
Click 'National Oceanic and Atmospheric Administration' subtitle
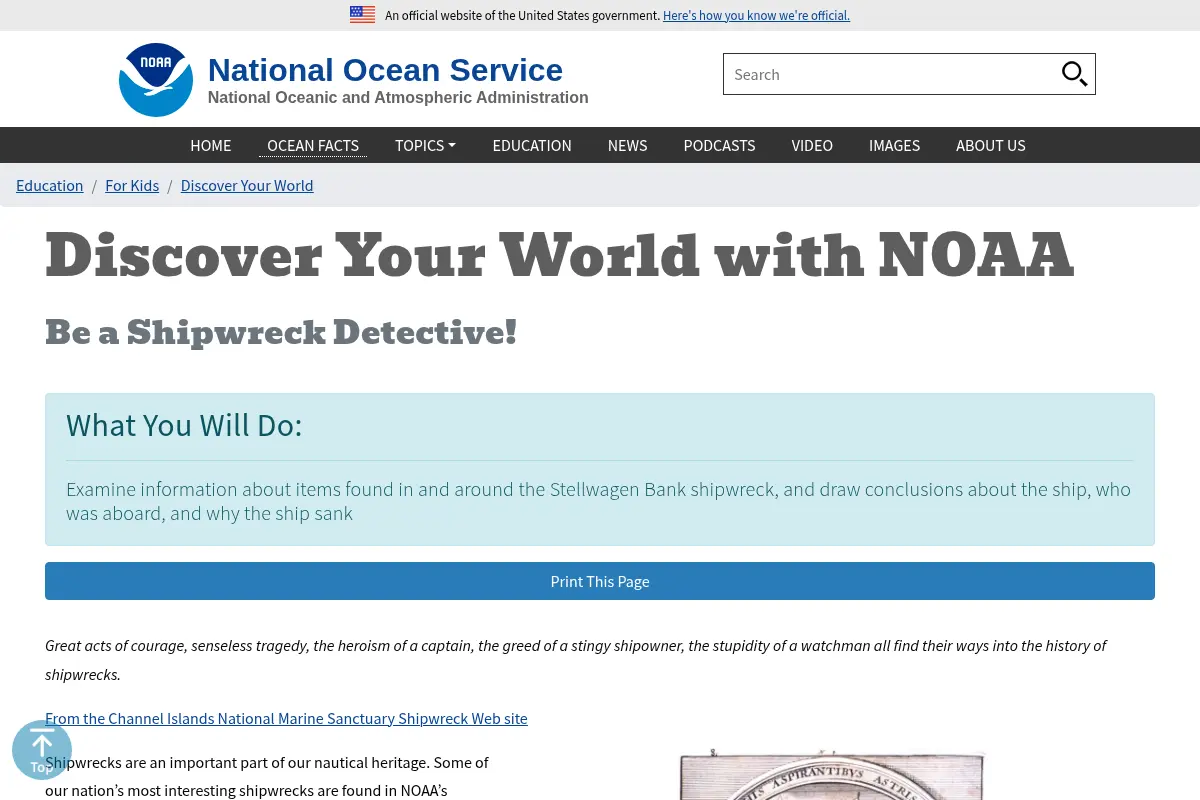[x=398, y=97]
